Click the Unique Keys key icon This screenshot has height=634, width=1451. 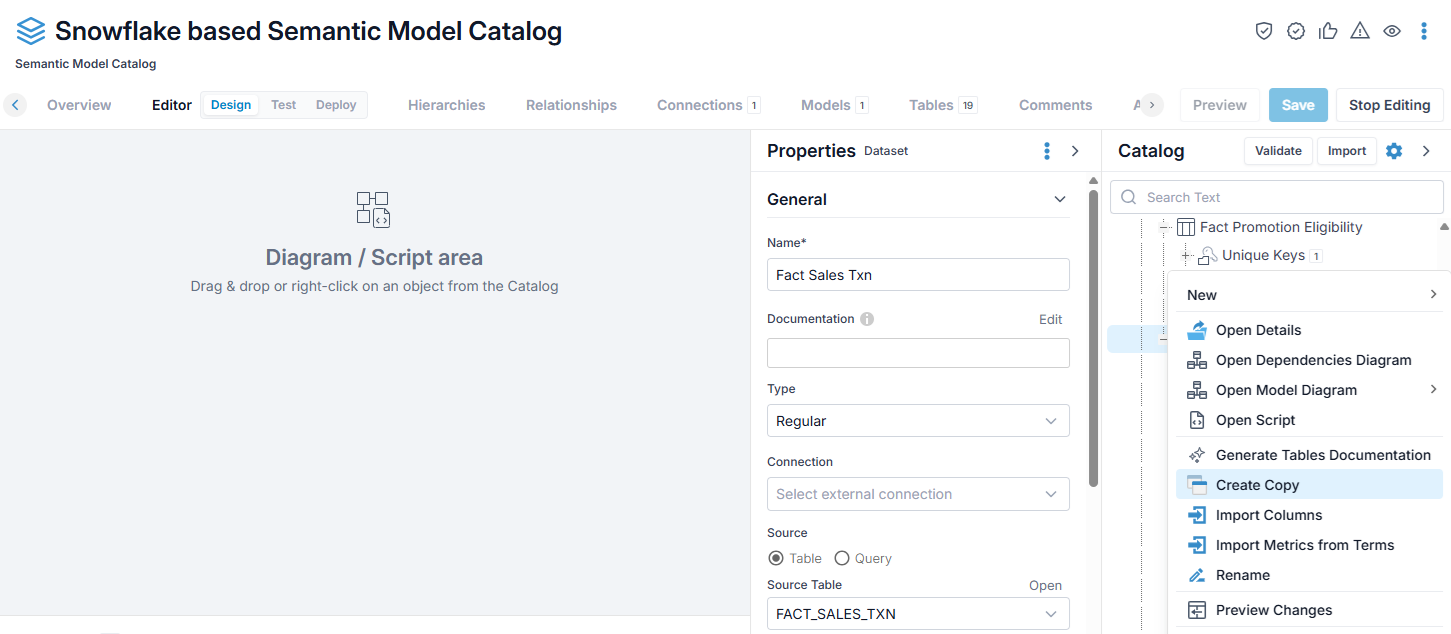click(1207, 256)
